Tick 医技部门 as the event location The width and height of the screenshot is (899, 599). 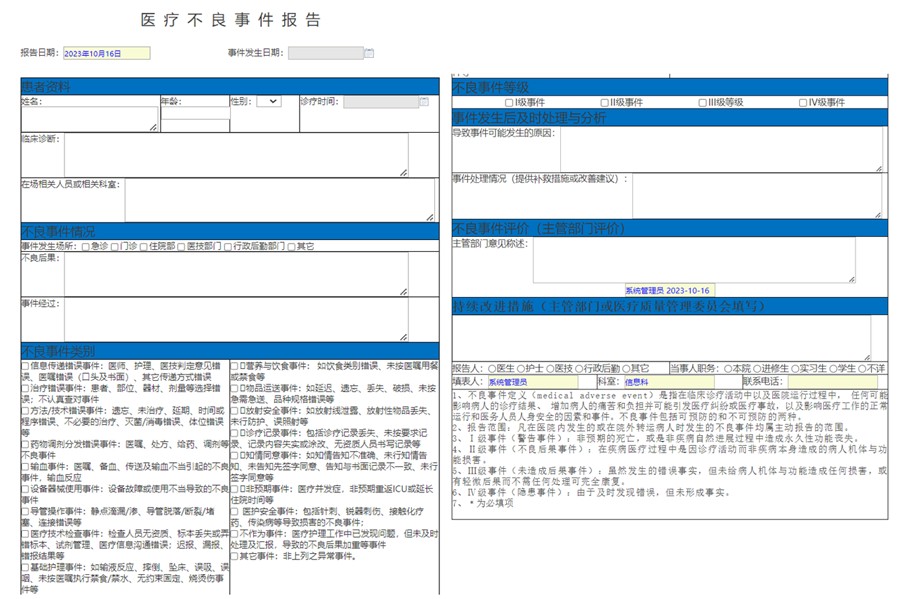[x=181, y=246]
